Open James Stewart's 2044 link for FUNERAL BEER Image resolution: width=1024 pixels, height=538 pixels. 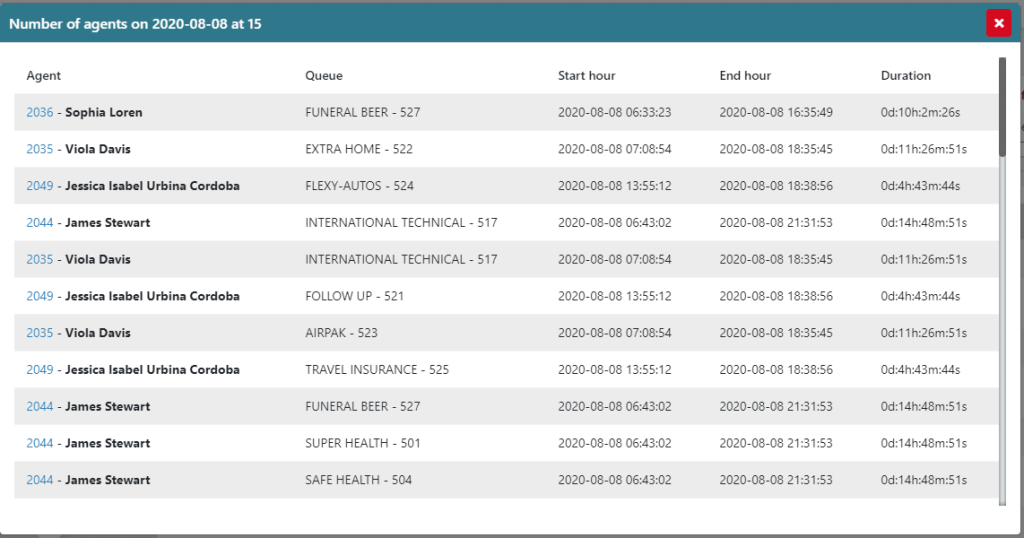click(40, 407)
